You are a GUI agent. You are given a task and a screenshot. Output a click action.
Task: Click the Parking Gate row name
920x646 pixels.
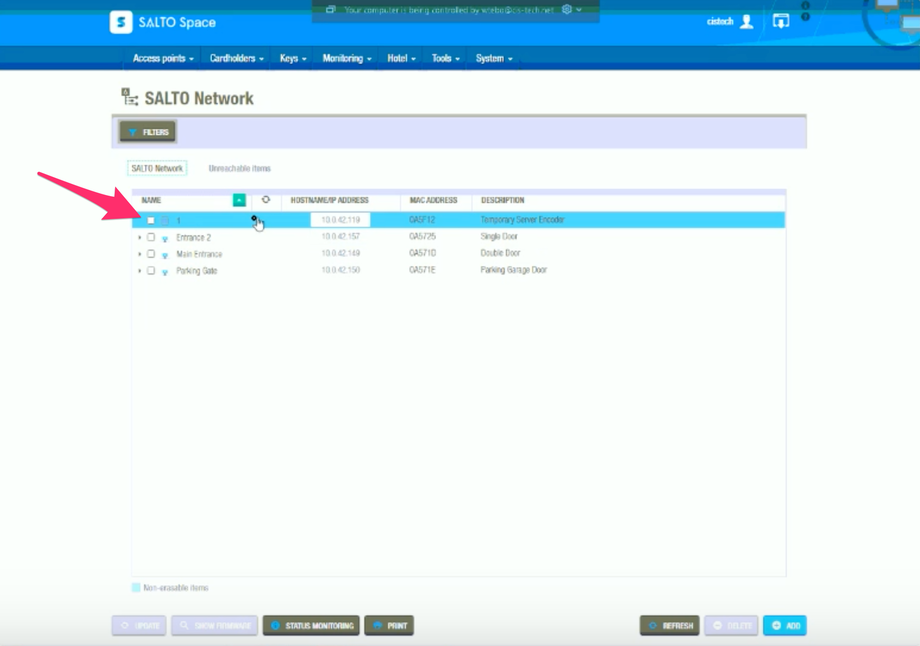(197, 270)
